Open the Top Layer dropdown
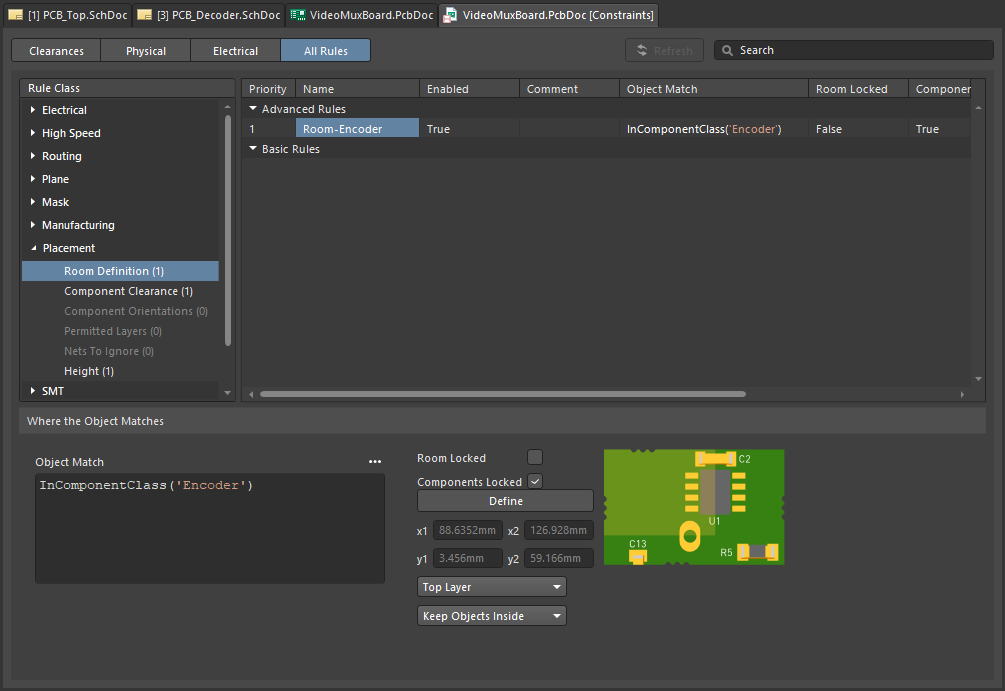This screenshot has height=691, width=1005. (492, 587)
